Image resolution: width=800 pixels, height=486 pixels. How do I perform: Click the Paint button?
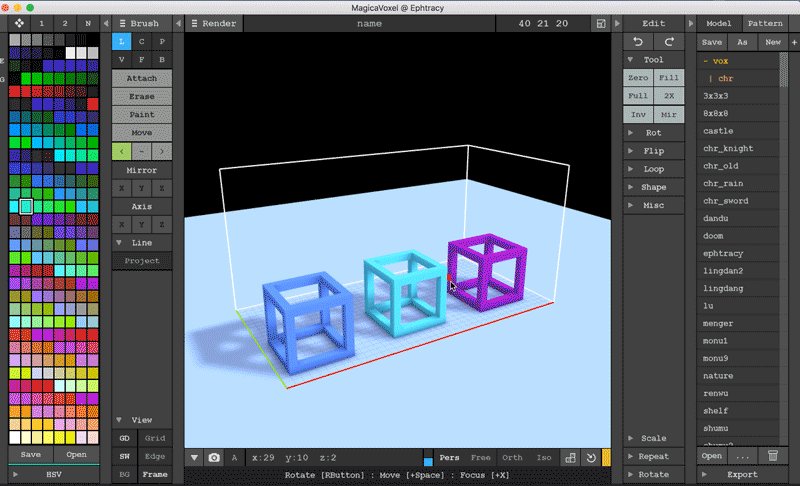141,114
